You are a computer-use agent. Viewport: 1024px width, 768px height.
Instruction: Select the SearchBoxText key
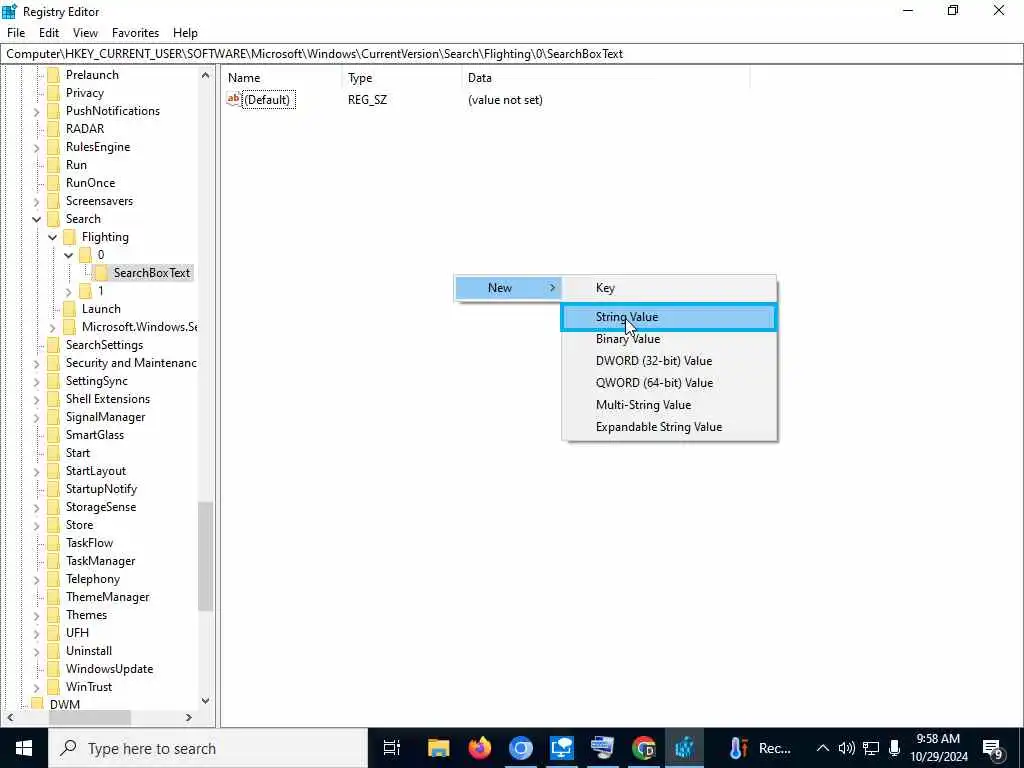pos(152,273)
